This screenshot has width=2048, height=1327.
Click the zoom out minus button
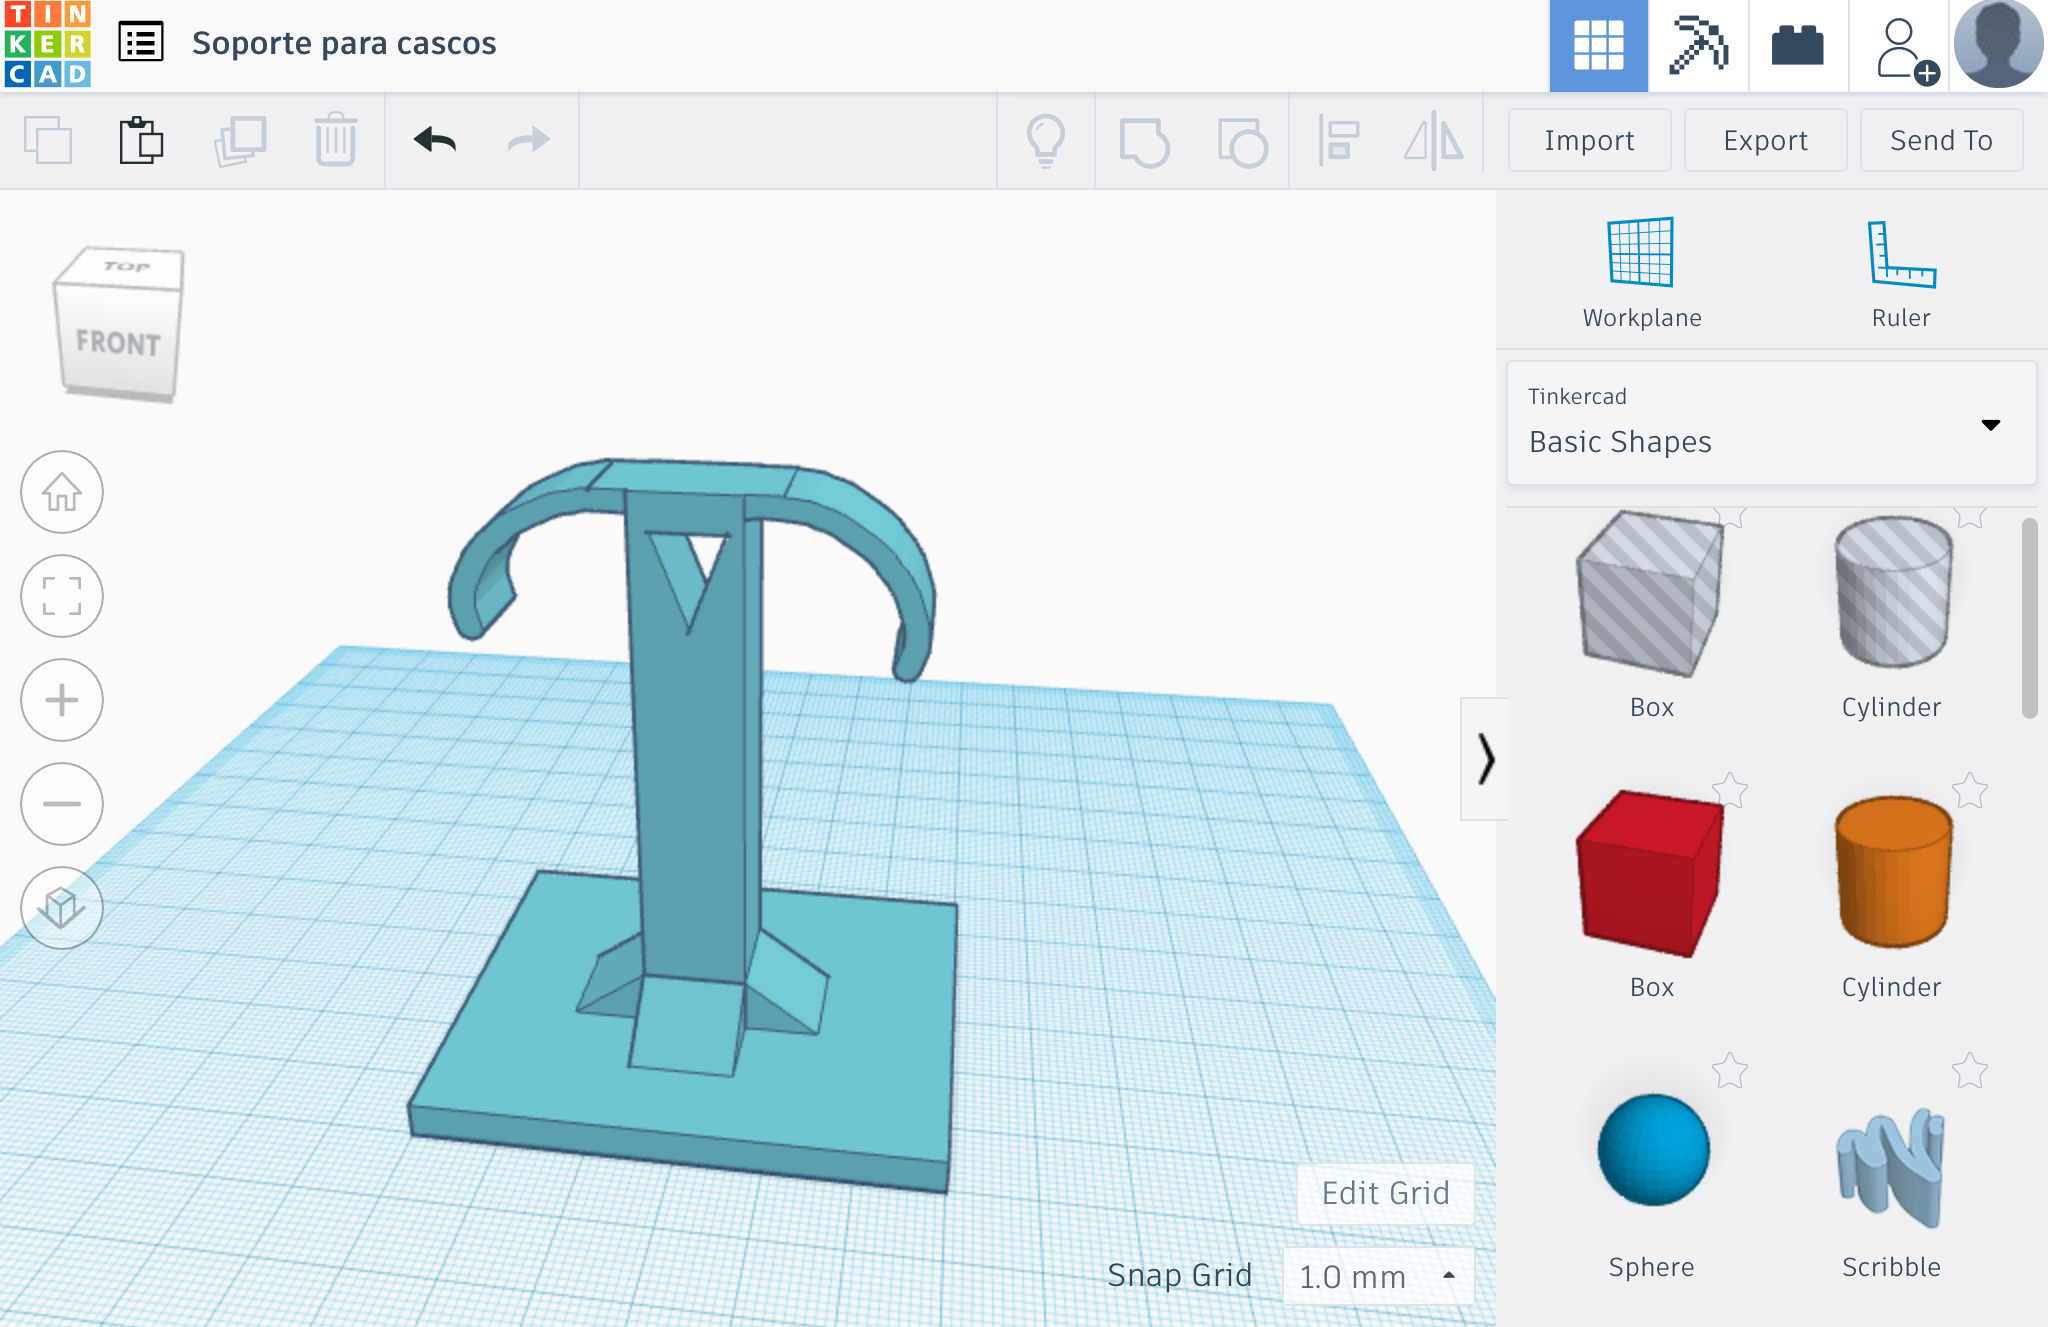coord(62,804)
